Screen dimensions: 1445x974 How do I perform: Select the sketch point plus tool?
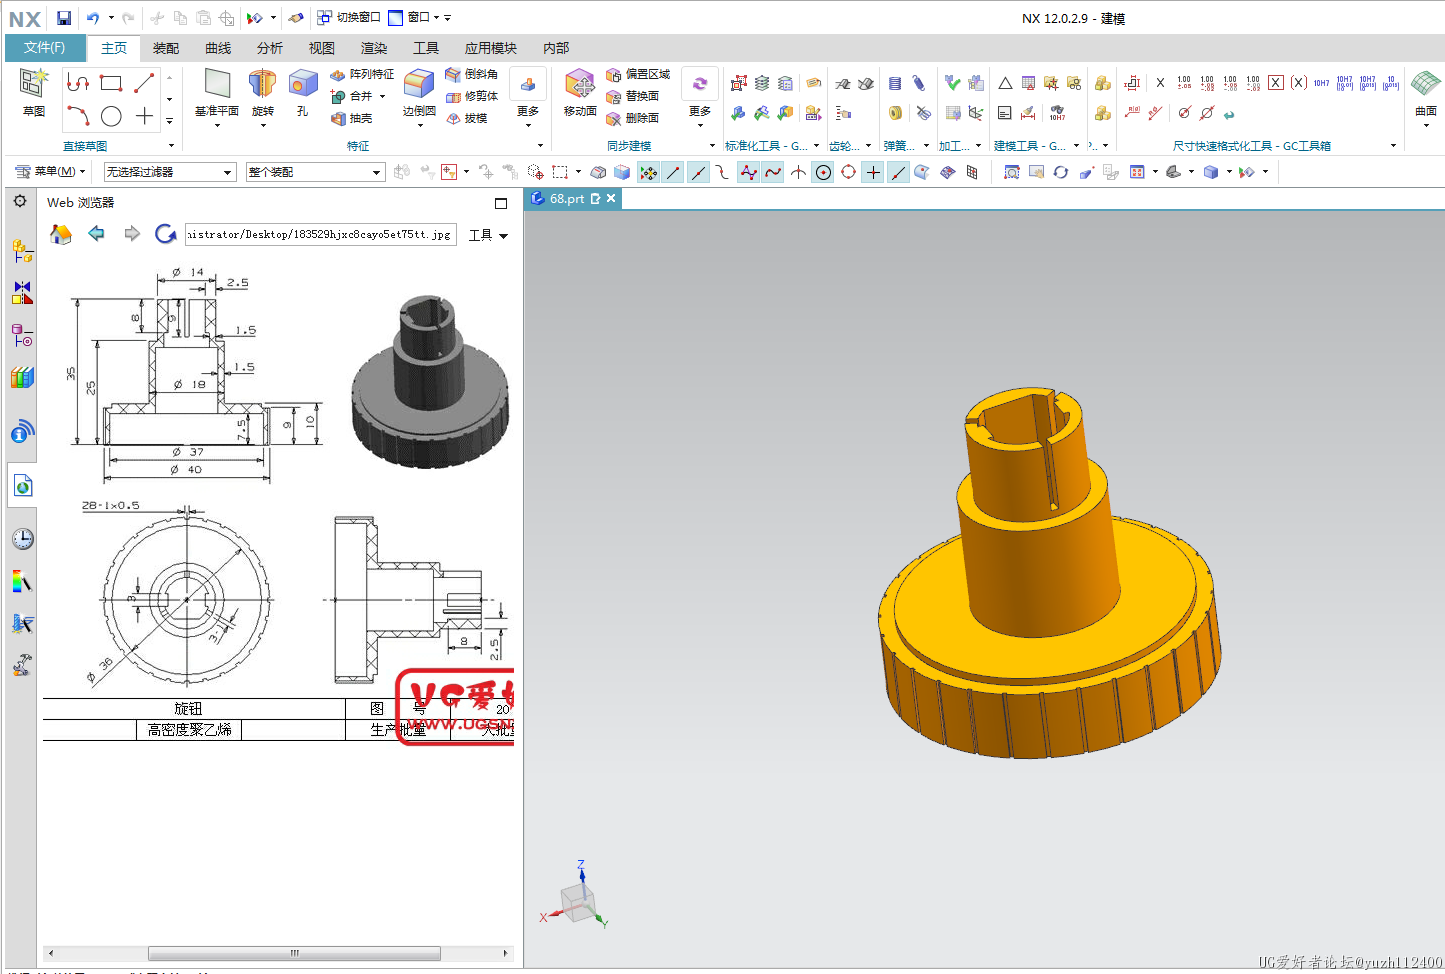[145, 116]
